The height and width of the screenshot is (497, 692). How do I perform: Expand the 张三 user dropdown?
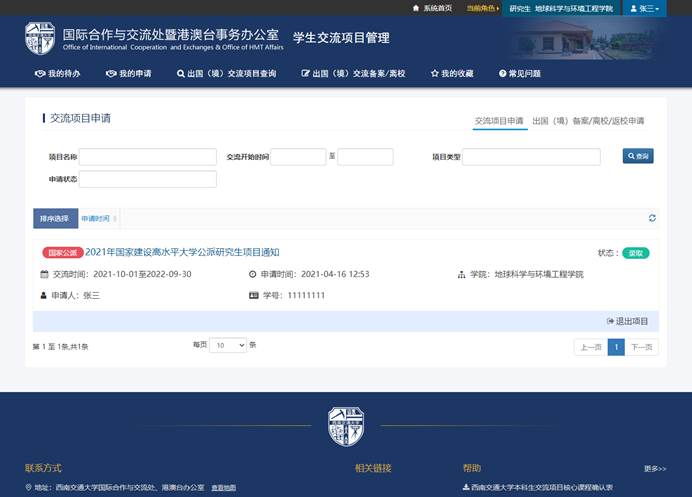click(x=643, y=8)
